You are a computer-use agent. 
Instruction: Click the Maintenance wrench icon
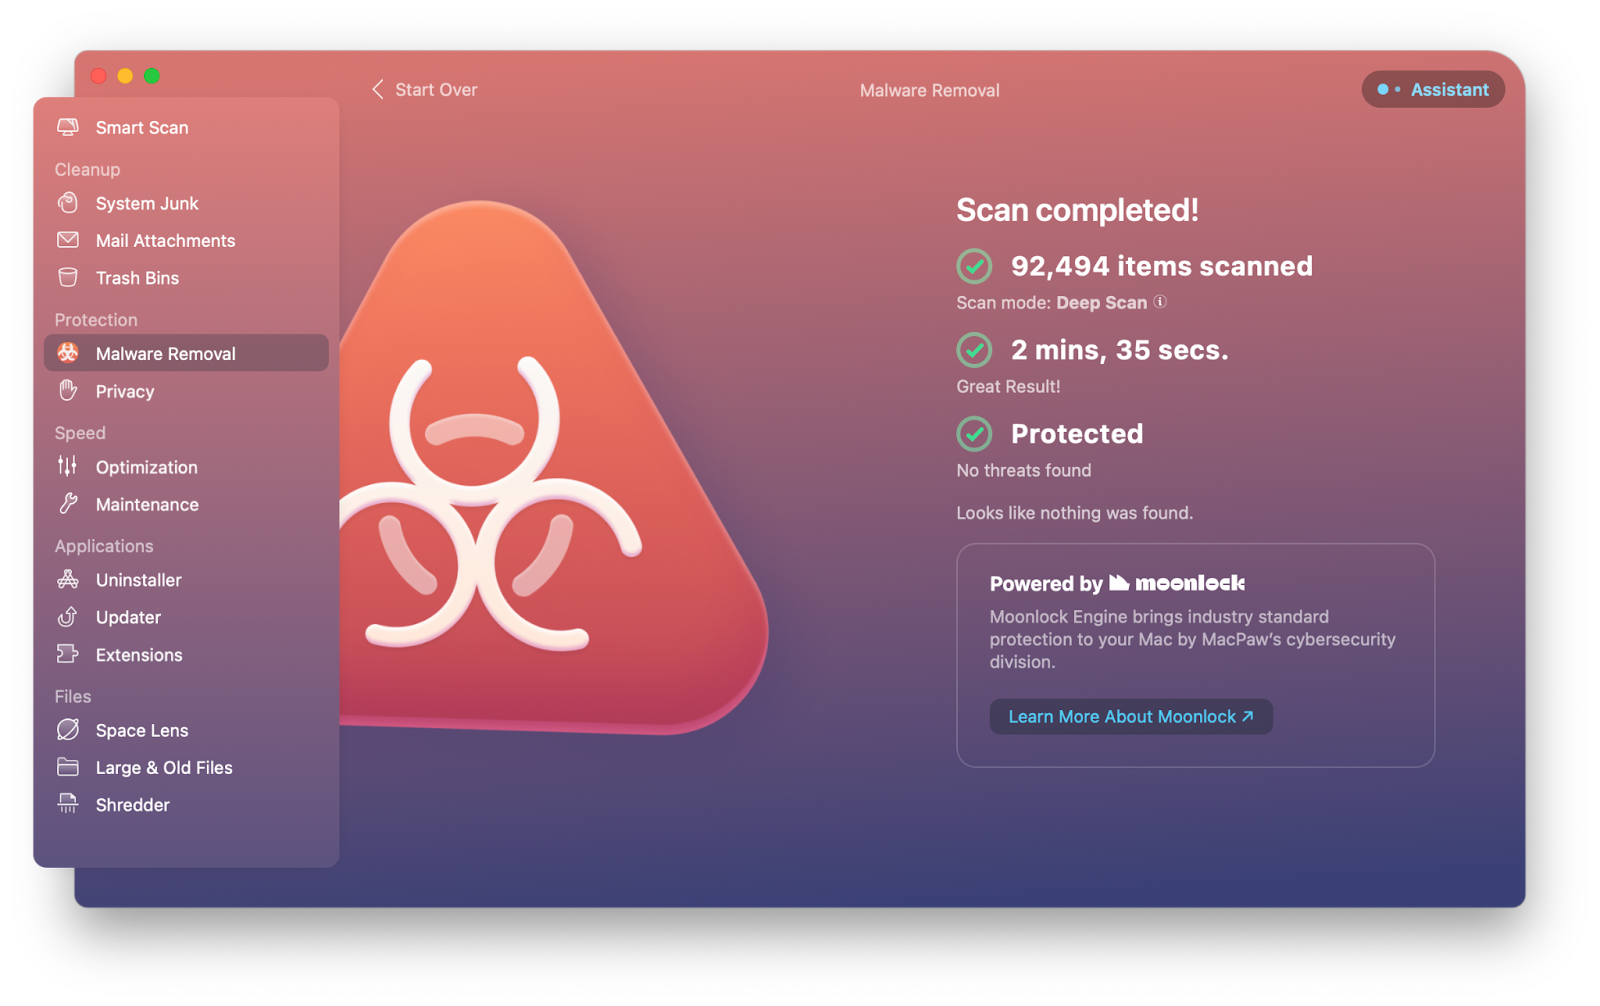coord(68,504)
